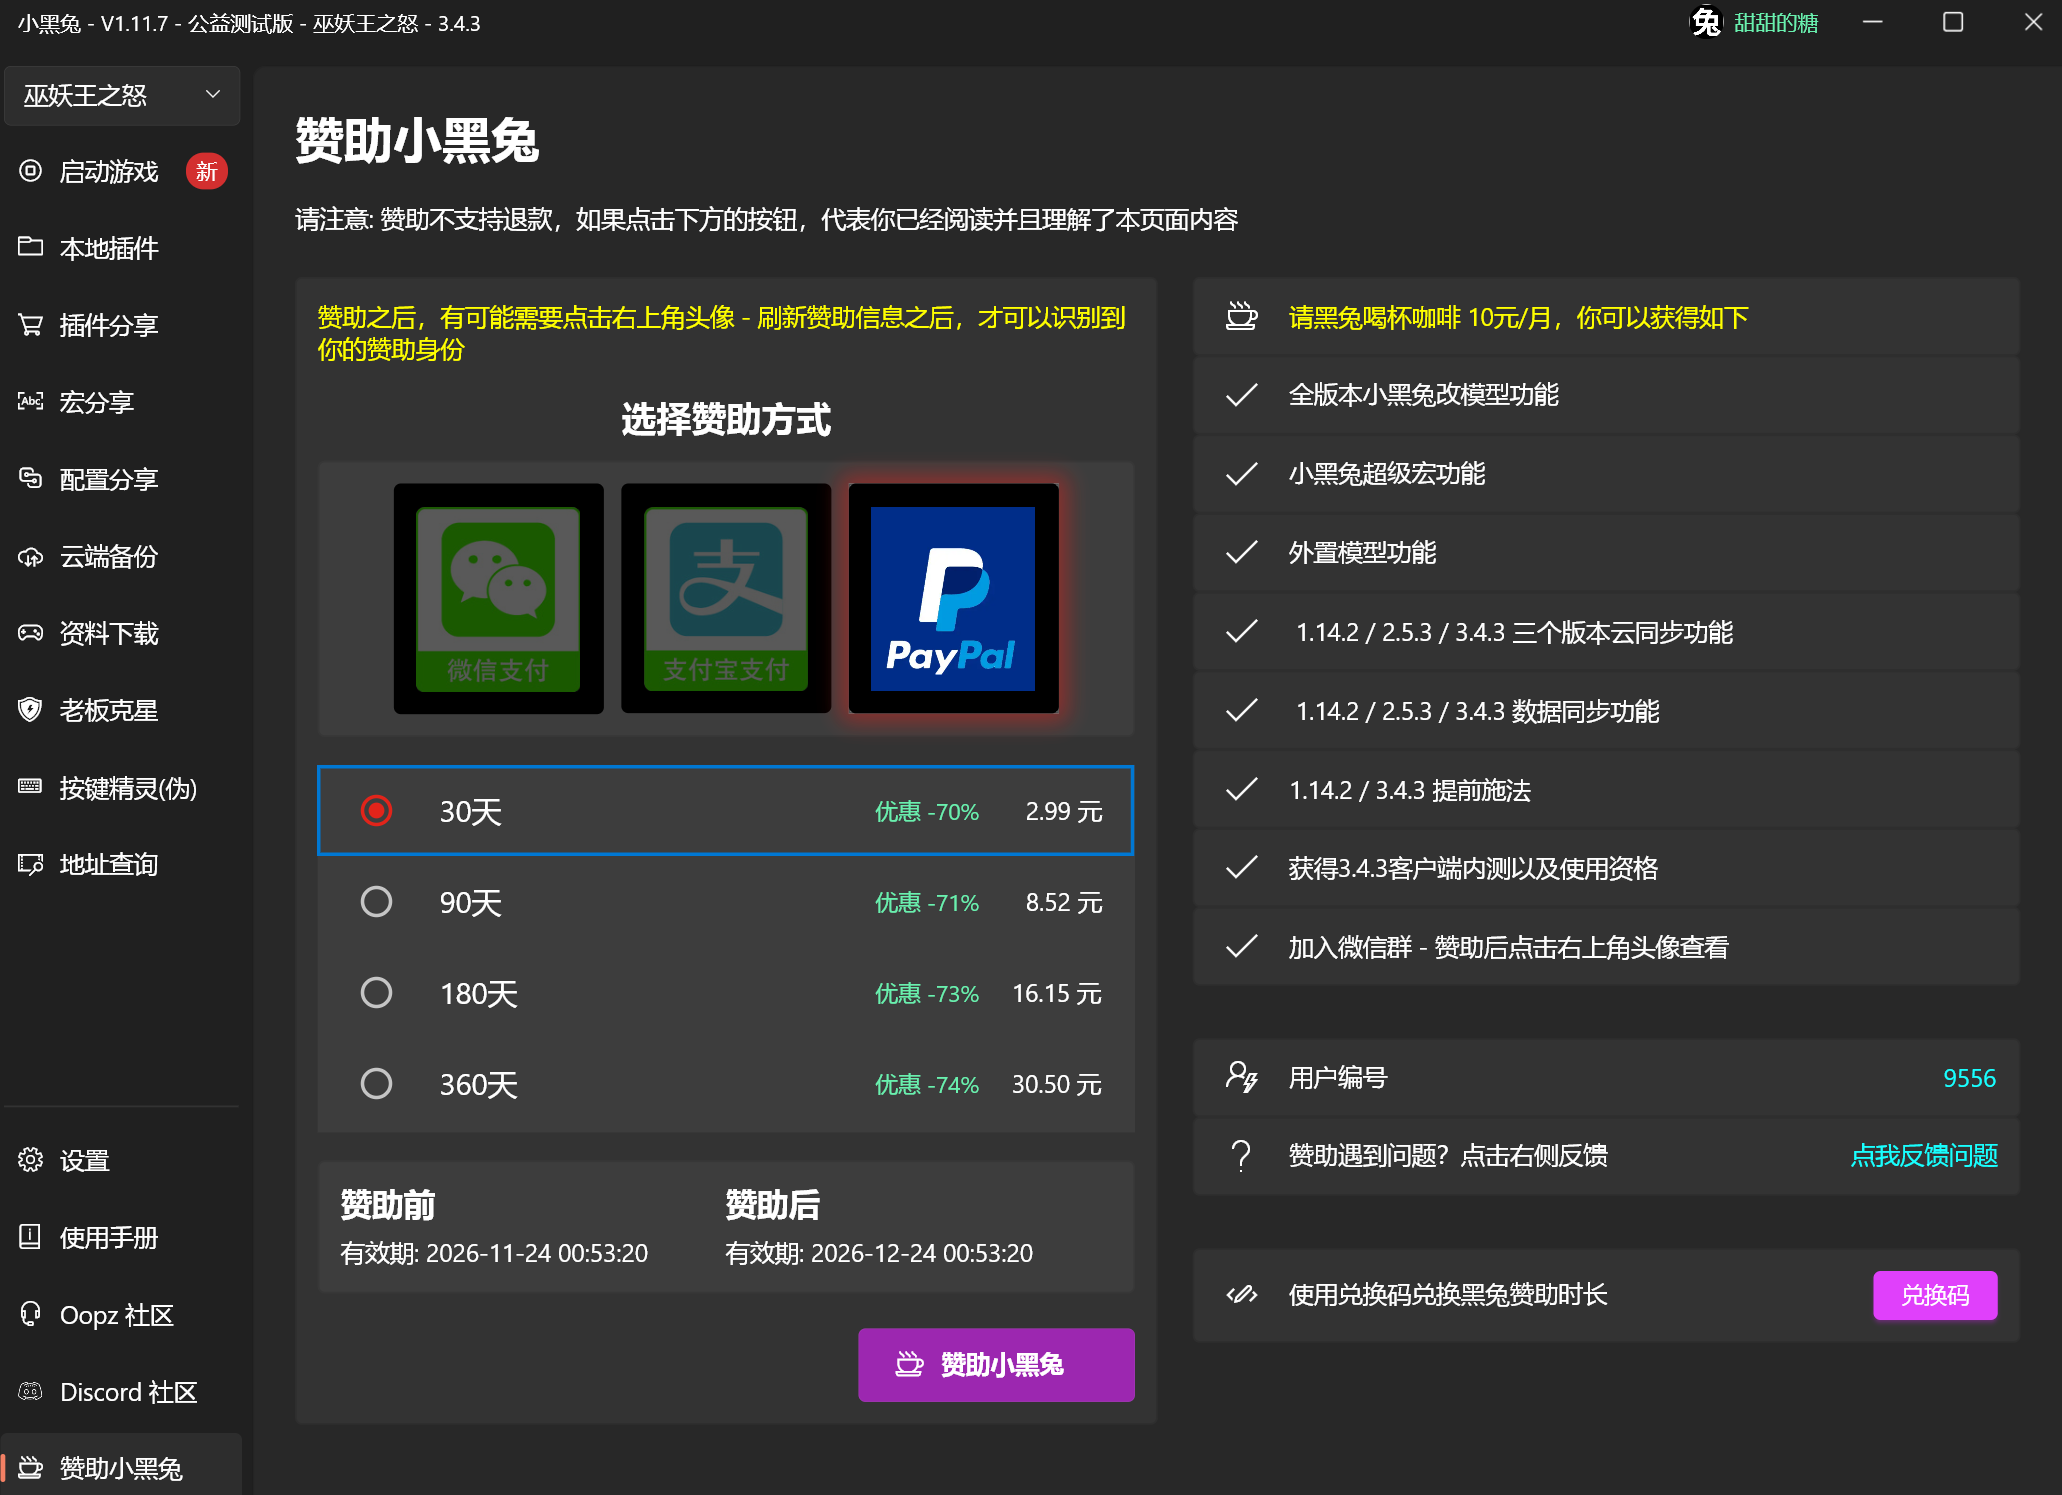This screenshot has width=2062, height=1495.
Task: Click the checkmark beside 小黑兔超级宏功能
Action: coord(1242,474)
